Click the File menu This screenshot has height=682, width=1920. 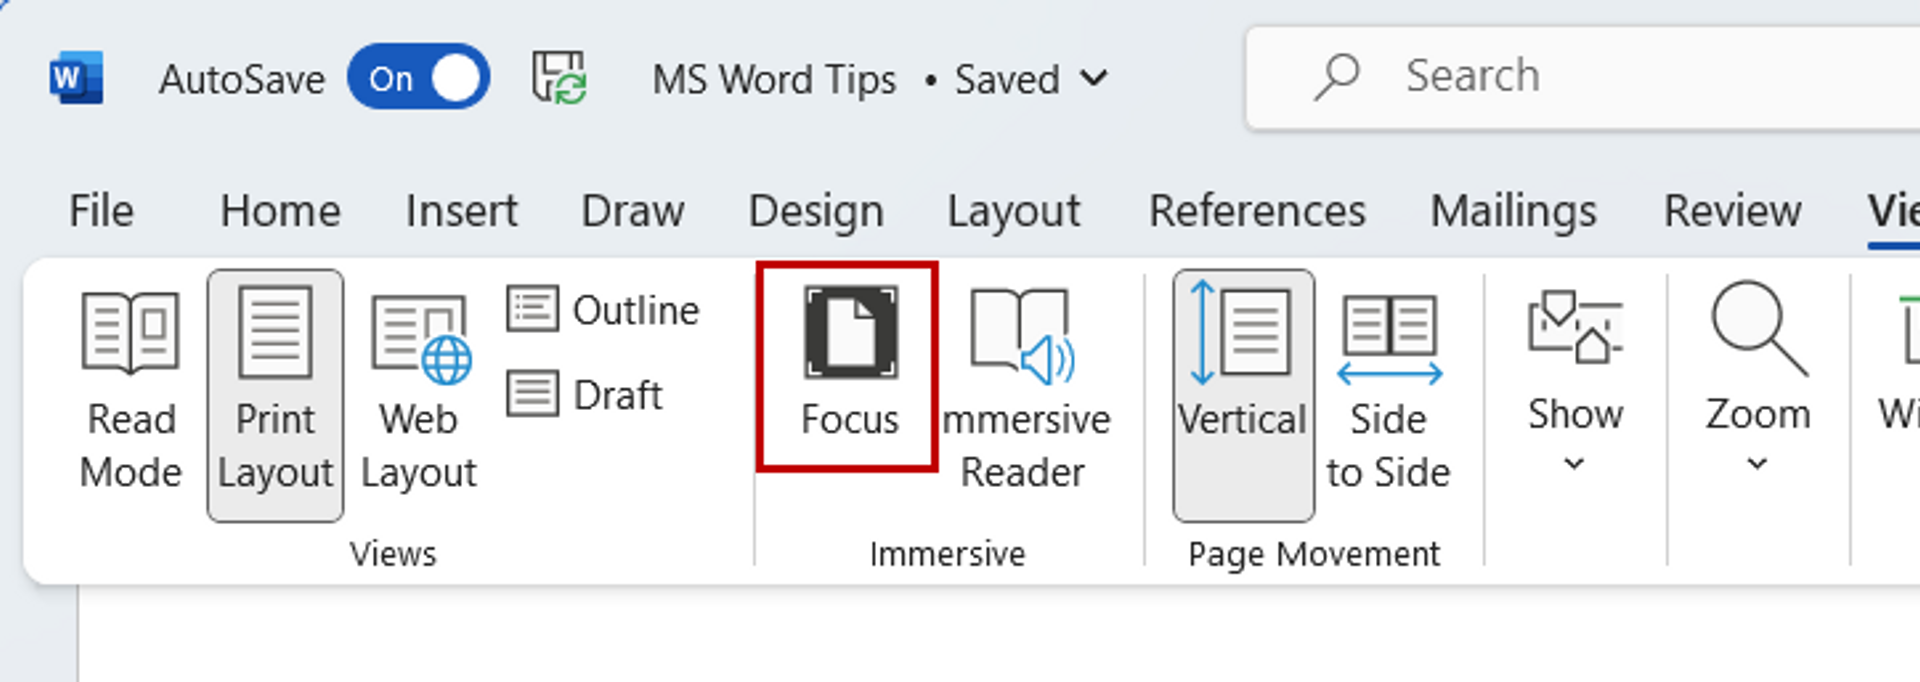pos(100,211)
